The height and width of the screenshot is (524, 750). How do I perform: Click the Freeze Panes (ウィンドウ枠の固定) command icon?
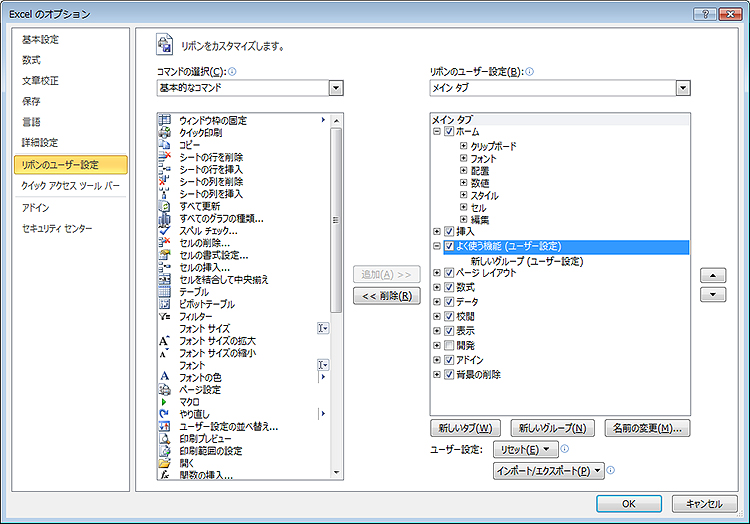click(x=165, y=120)
